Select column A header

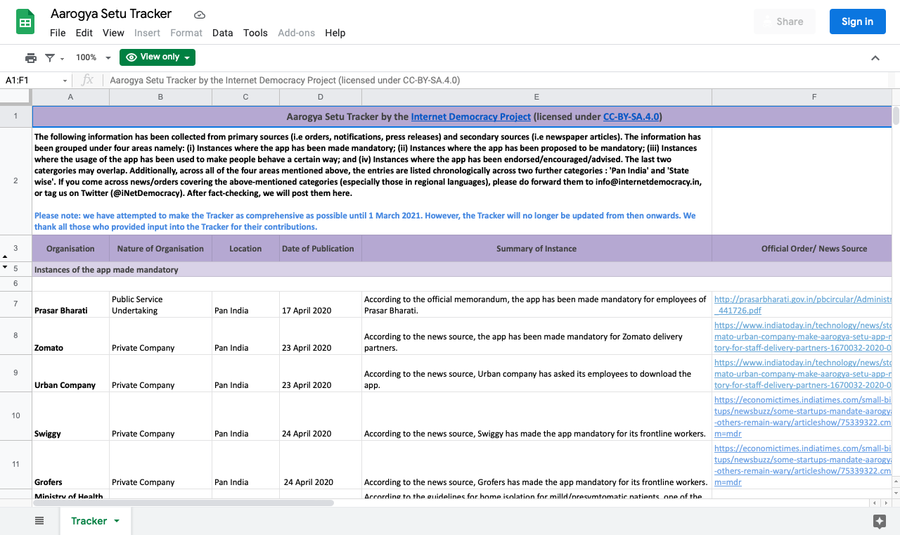coord(71,97)
